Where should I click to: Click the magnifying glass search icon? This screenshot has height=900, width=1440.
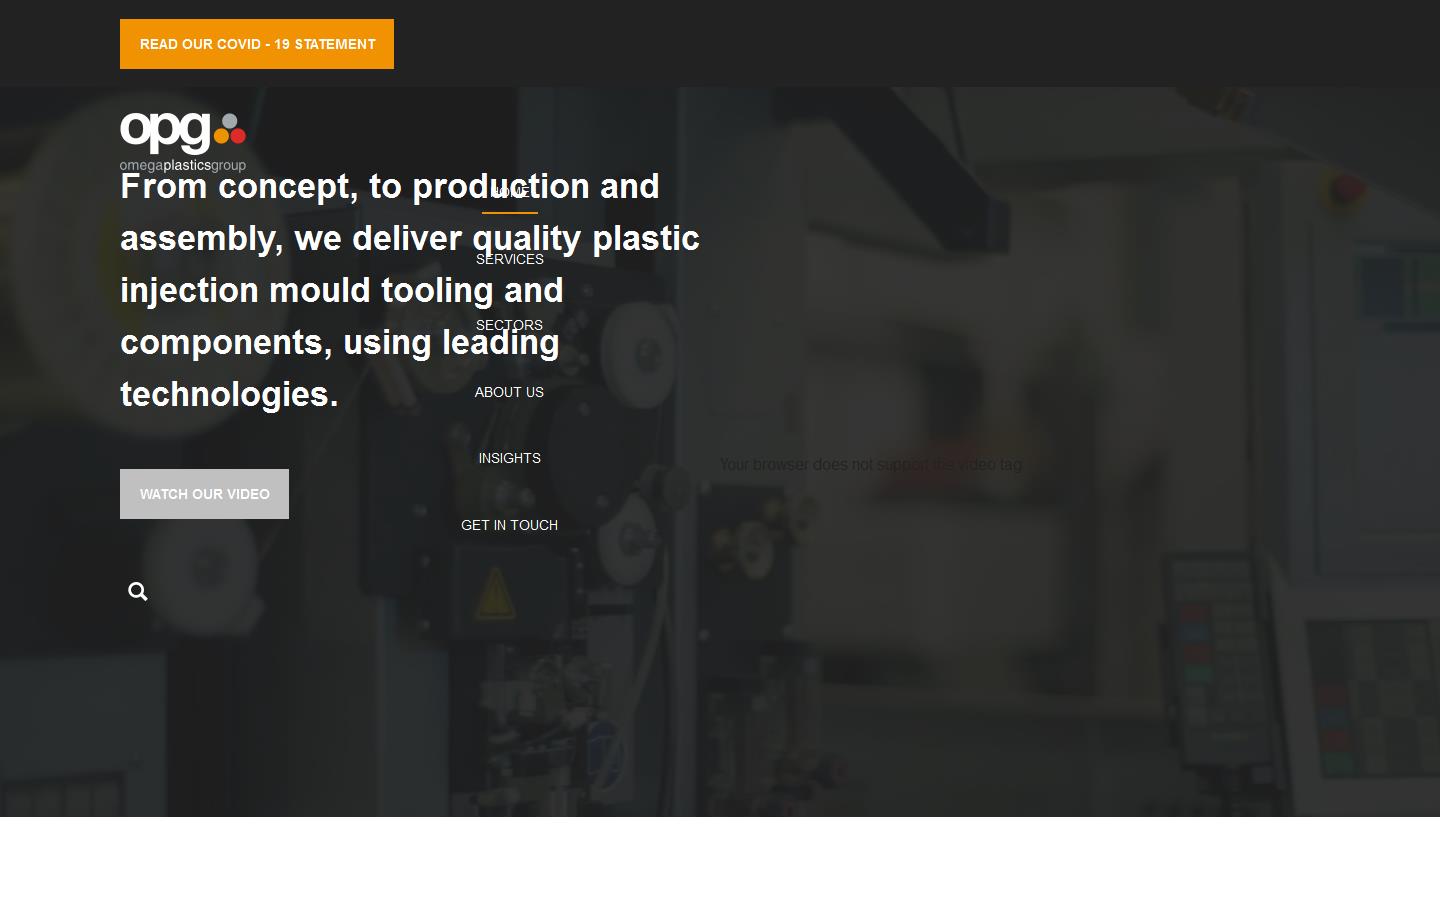pos(138,592)
